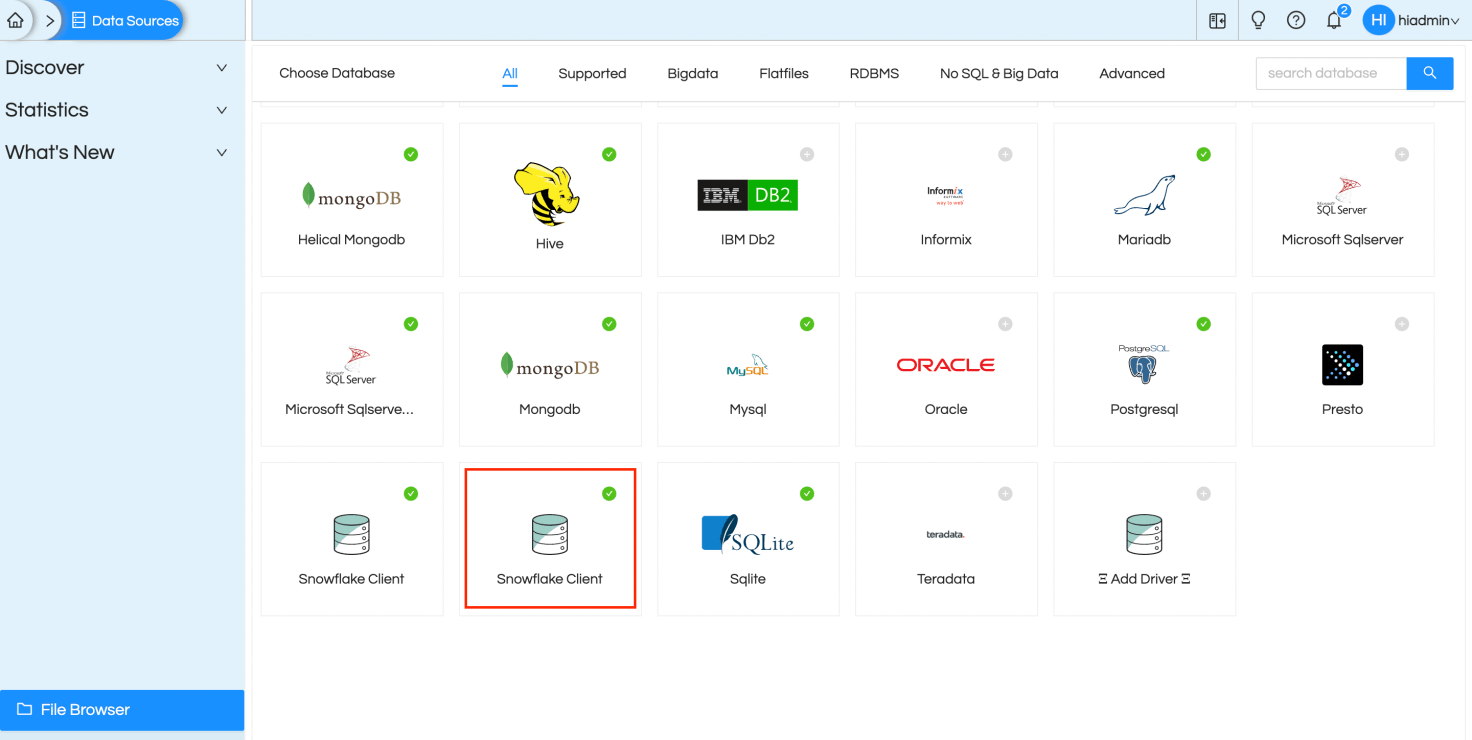Click gray plus on Oracle card
This screenshot has width=1472, height=740.
pos(1005,324)
